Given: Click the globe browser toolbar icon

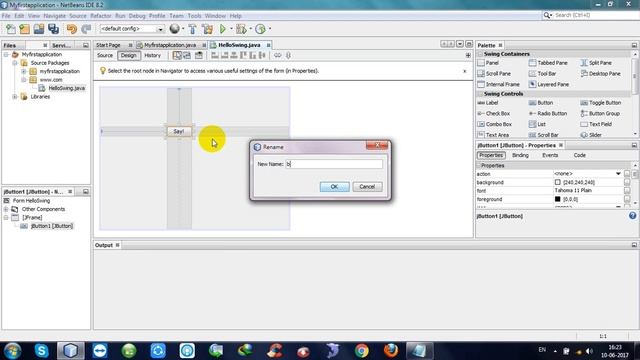Looking at the screenshot, I should point(175,29).
